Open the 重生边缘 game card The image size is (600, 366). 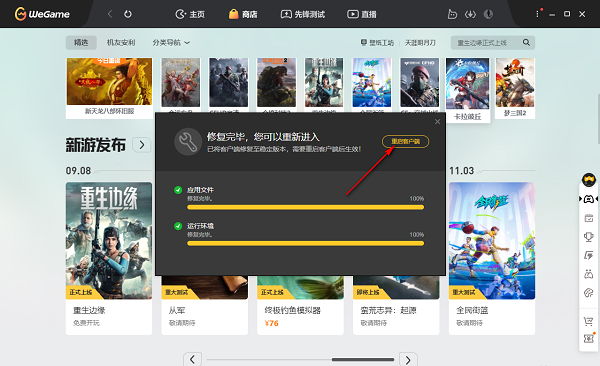coord(109,258)
